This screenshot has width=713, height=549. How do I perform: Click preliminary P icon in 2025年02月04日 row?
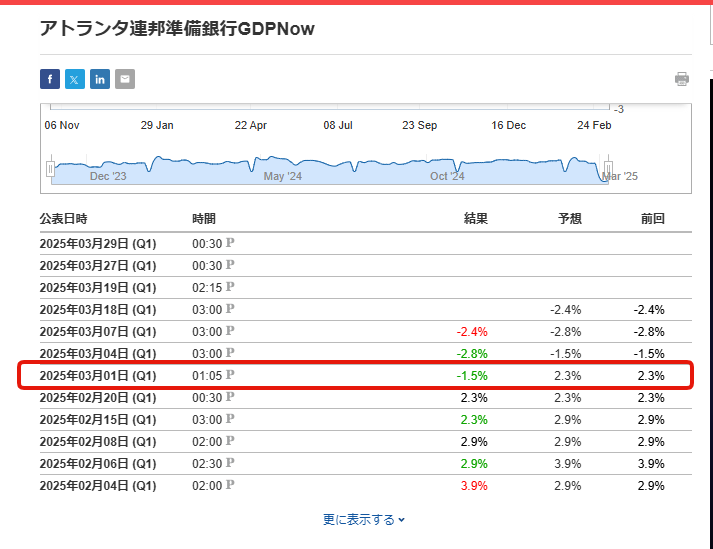(x=230, y=484)
